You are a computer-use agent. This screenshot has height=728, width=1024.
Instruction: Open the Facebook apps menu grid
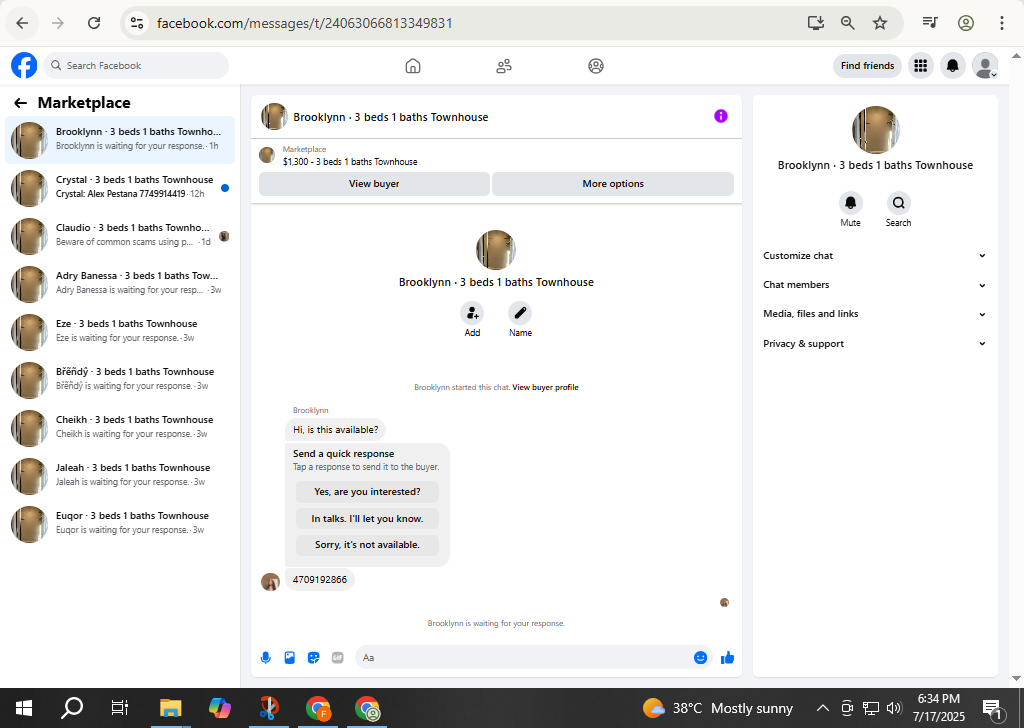click(x=921, y=65)
